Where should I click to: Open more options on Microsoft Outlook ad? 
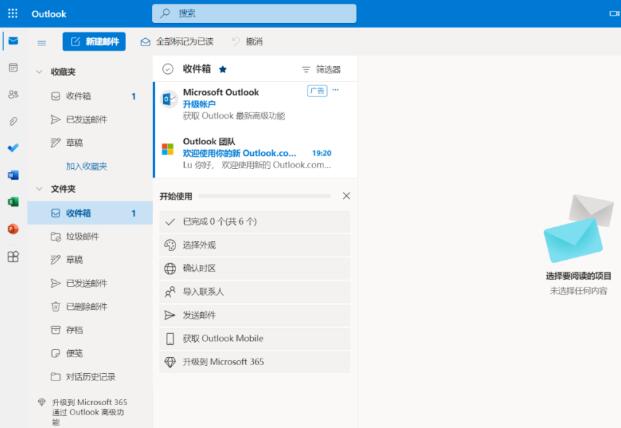pyautogui.click(x=335, y=90)
